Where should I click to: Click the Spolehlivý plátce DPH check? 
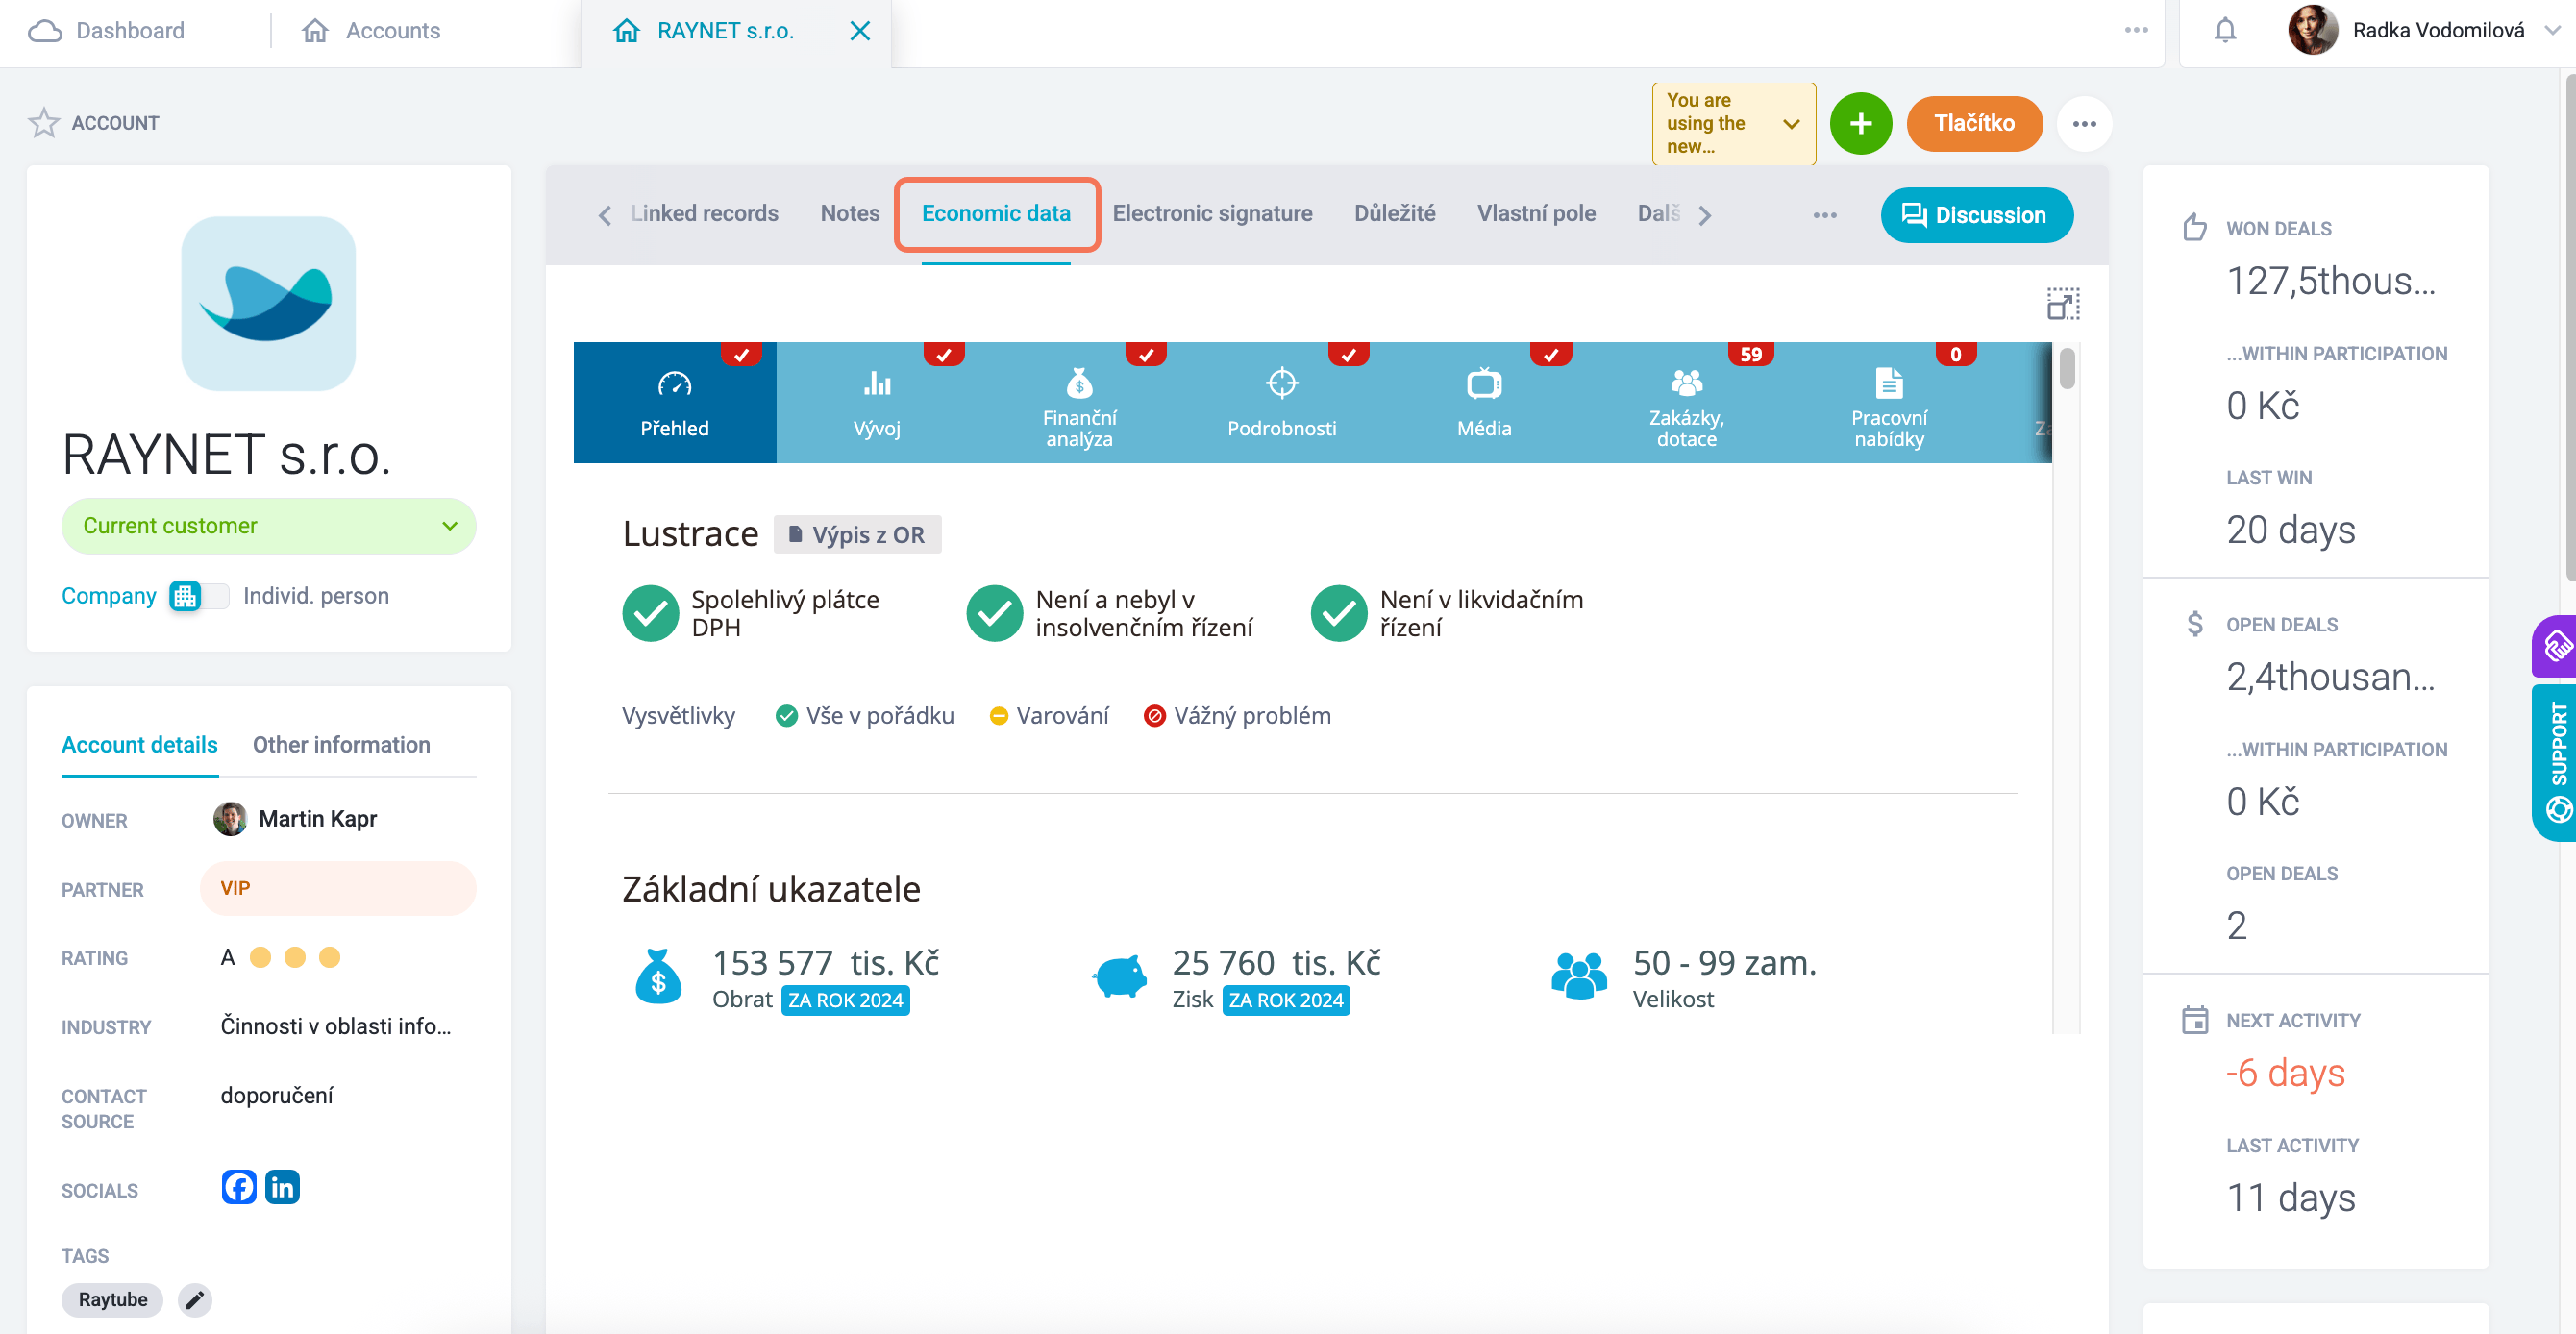[x=650, y=613]
